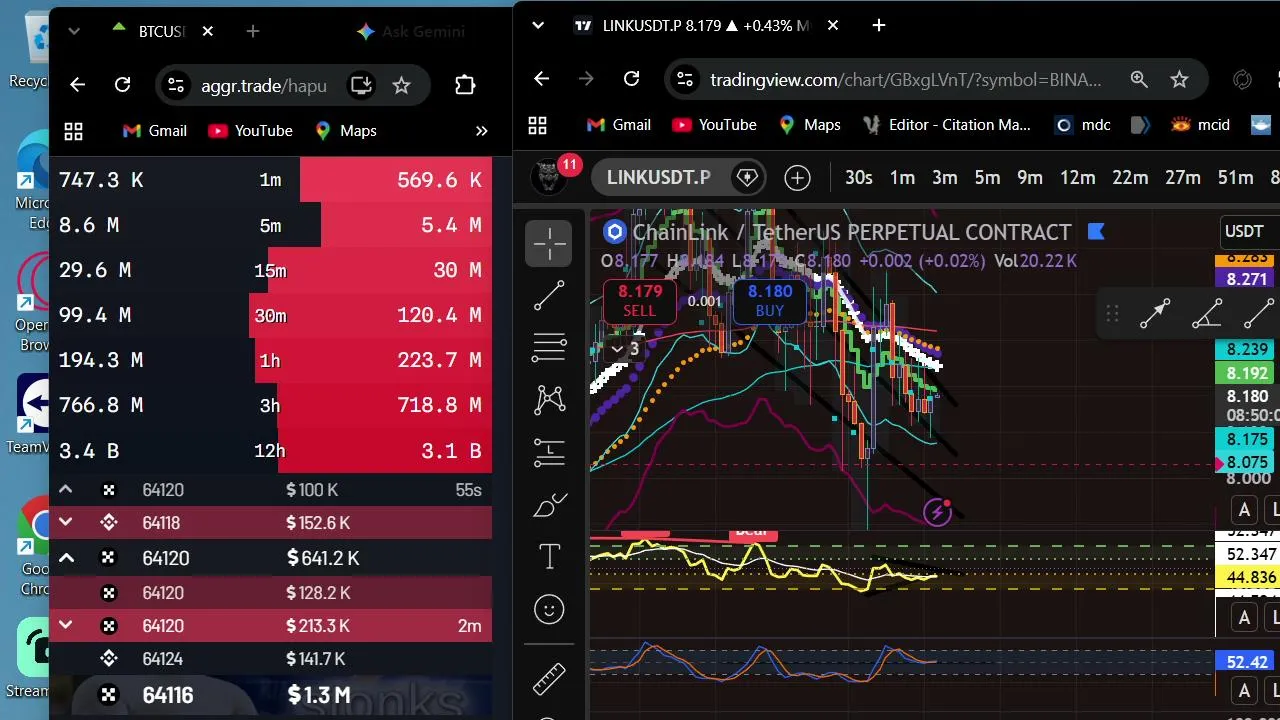Select the 30s timeframe
The image size is (1280, 720).
pos(859,178)
